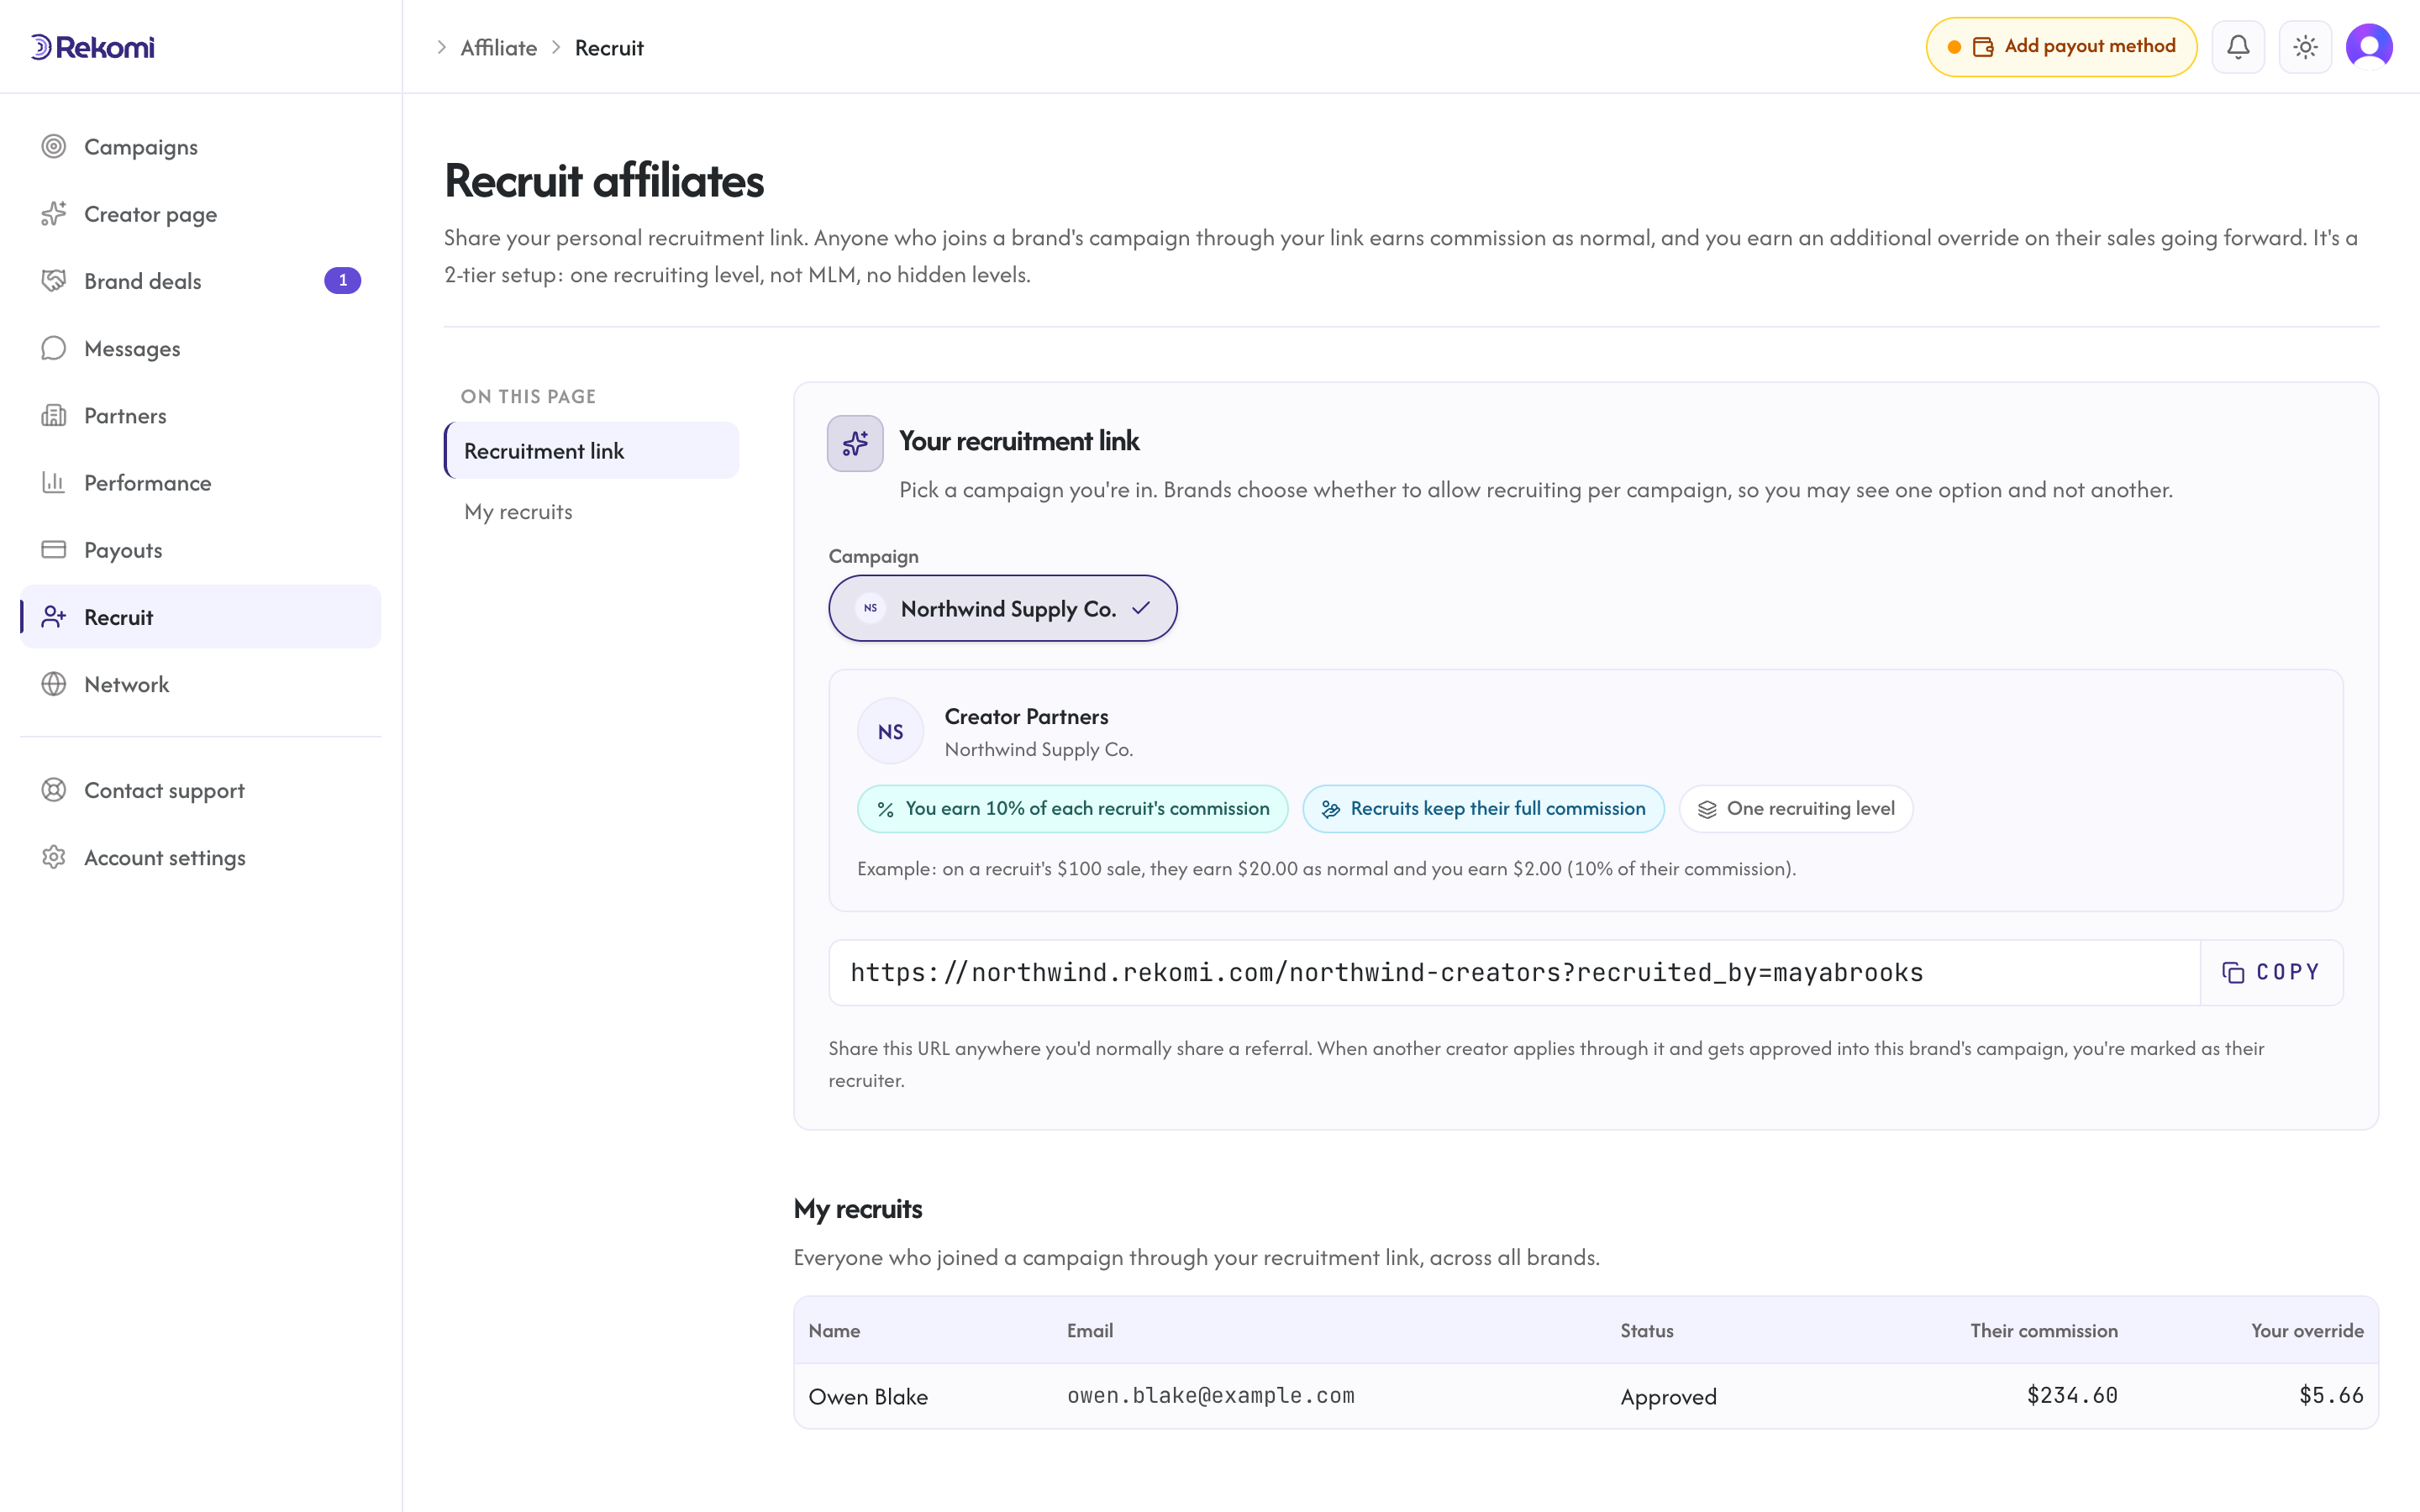
Task: Click Add payout method button
Action: (x=2061, y=47)
